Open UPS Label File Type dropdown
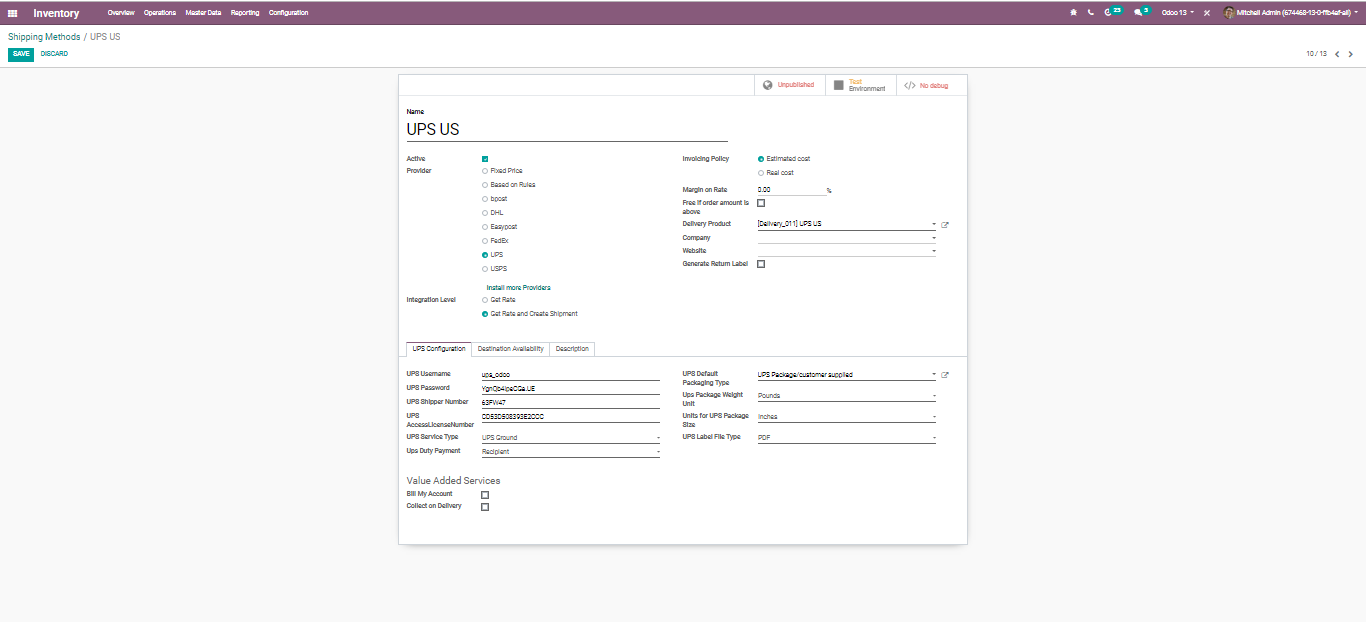The height and width of the screenshot is (622, 1366). tap(847, 438)
